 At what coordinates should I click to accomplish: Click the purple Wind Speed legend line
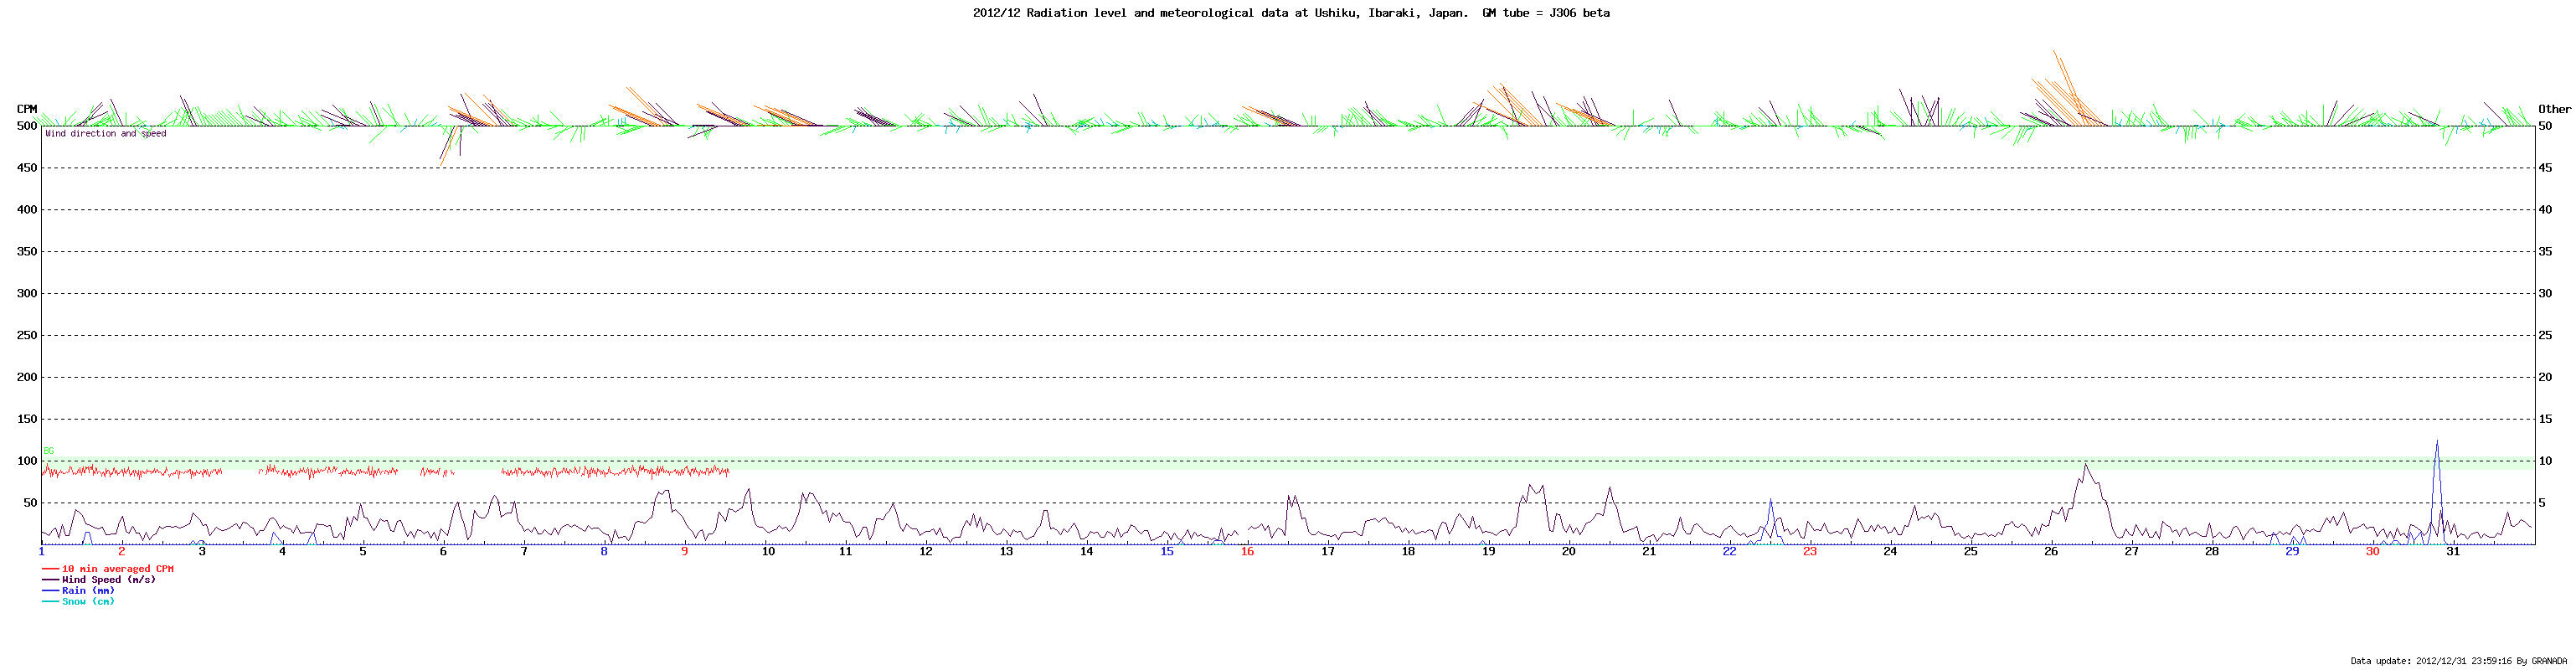50,580
